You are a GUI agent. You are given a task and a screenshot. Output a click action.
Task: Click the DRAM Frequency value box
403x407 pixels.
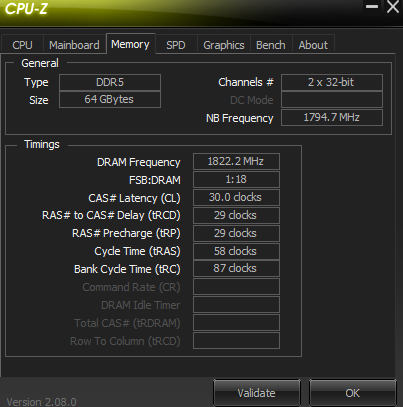pos(236,162)
